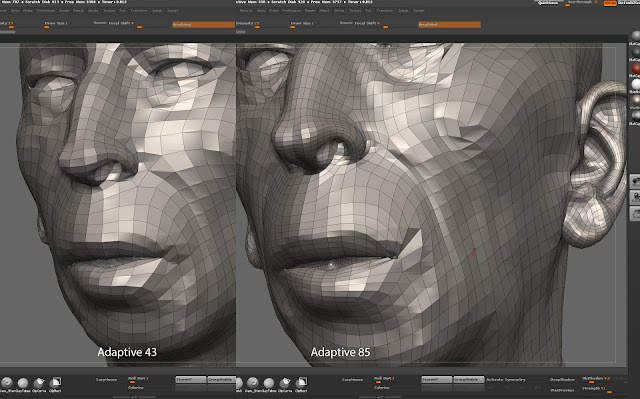Open the Stroke menu in right window
Viewport: 640px width, 399px height.
[x=339, y=11]
